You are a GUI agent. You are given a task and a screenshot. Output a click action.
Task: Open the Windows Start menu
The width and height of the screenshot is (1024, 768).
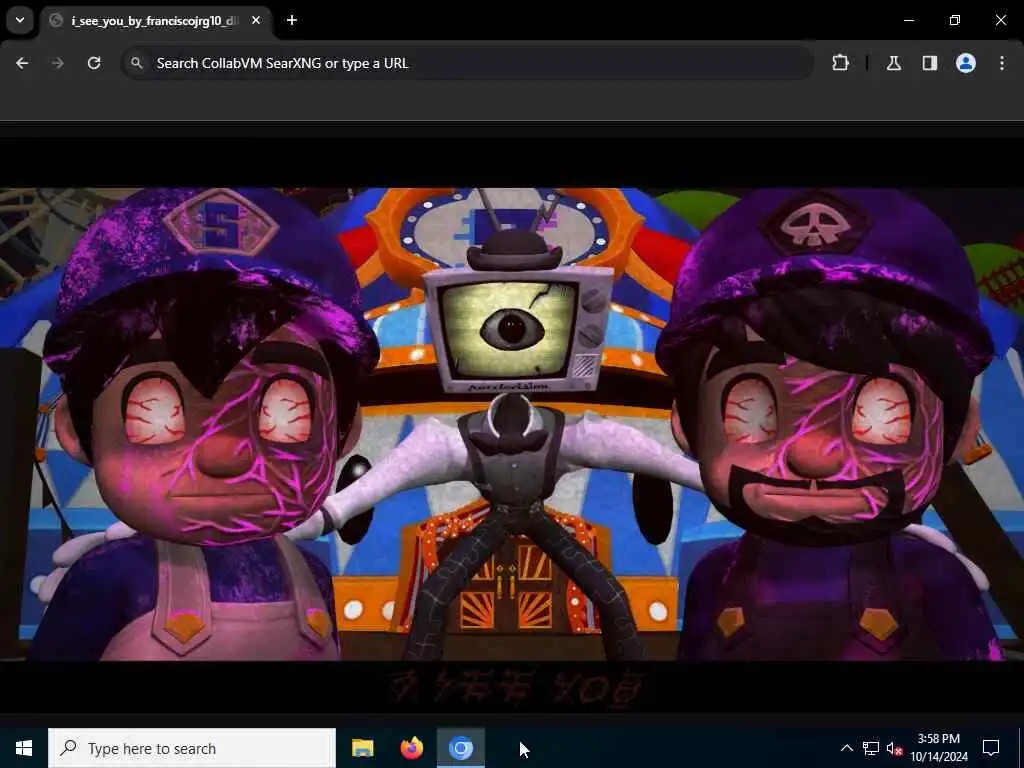(24, 748)
